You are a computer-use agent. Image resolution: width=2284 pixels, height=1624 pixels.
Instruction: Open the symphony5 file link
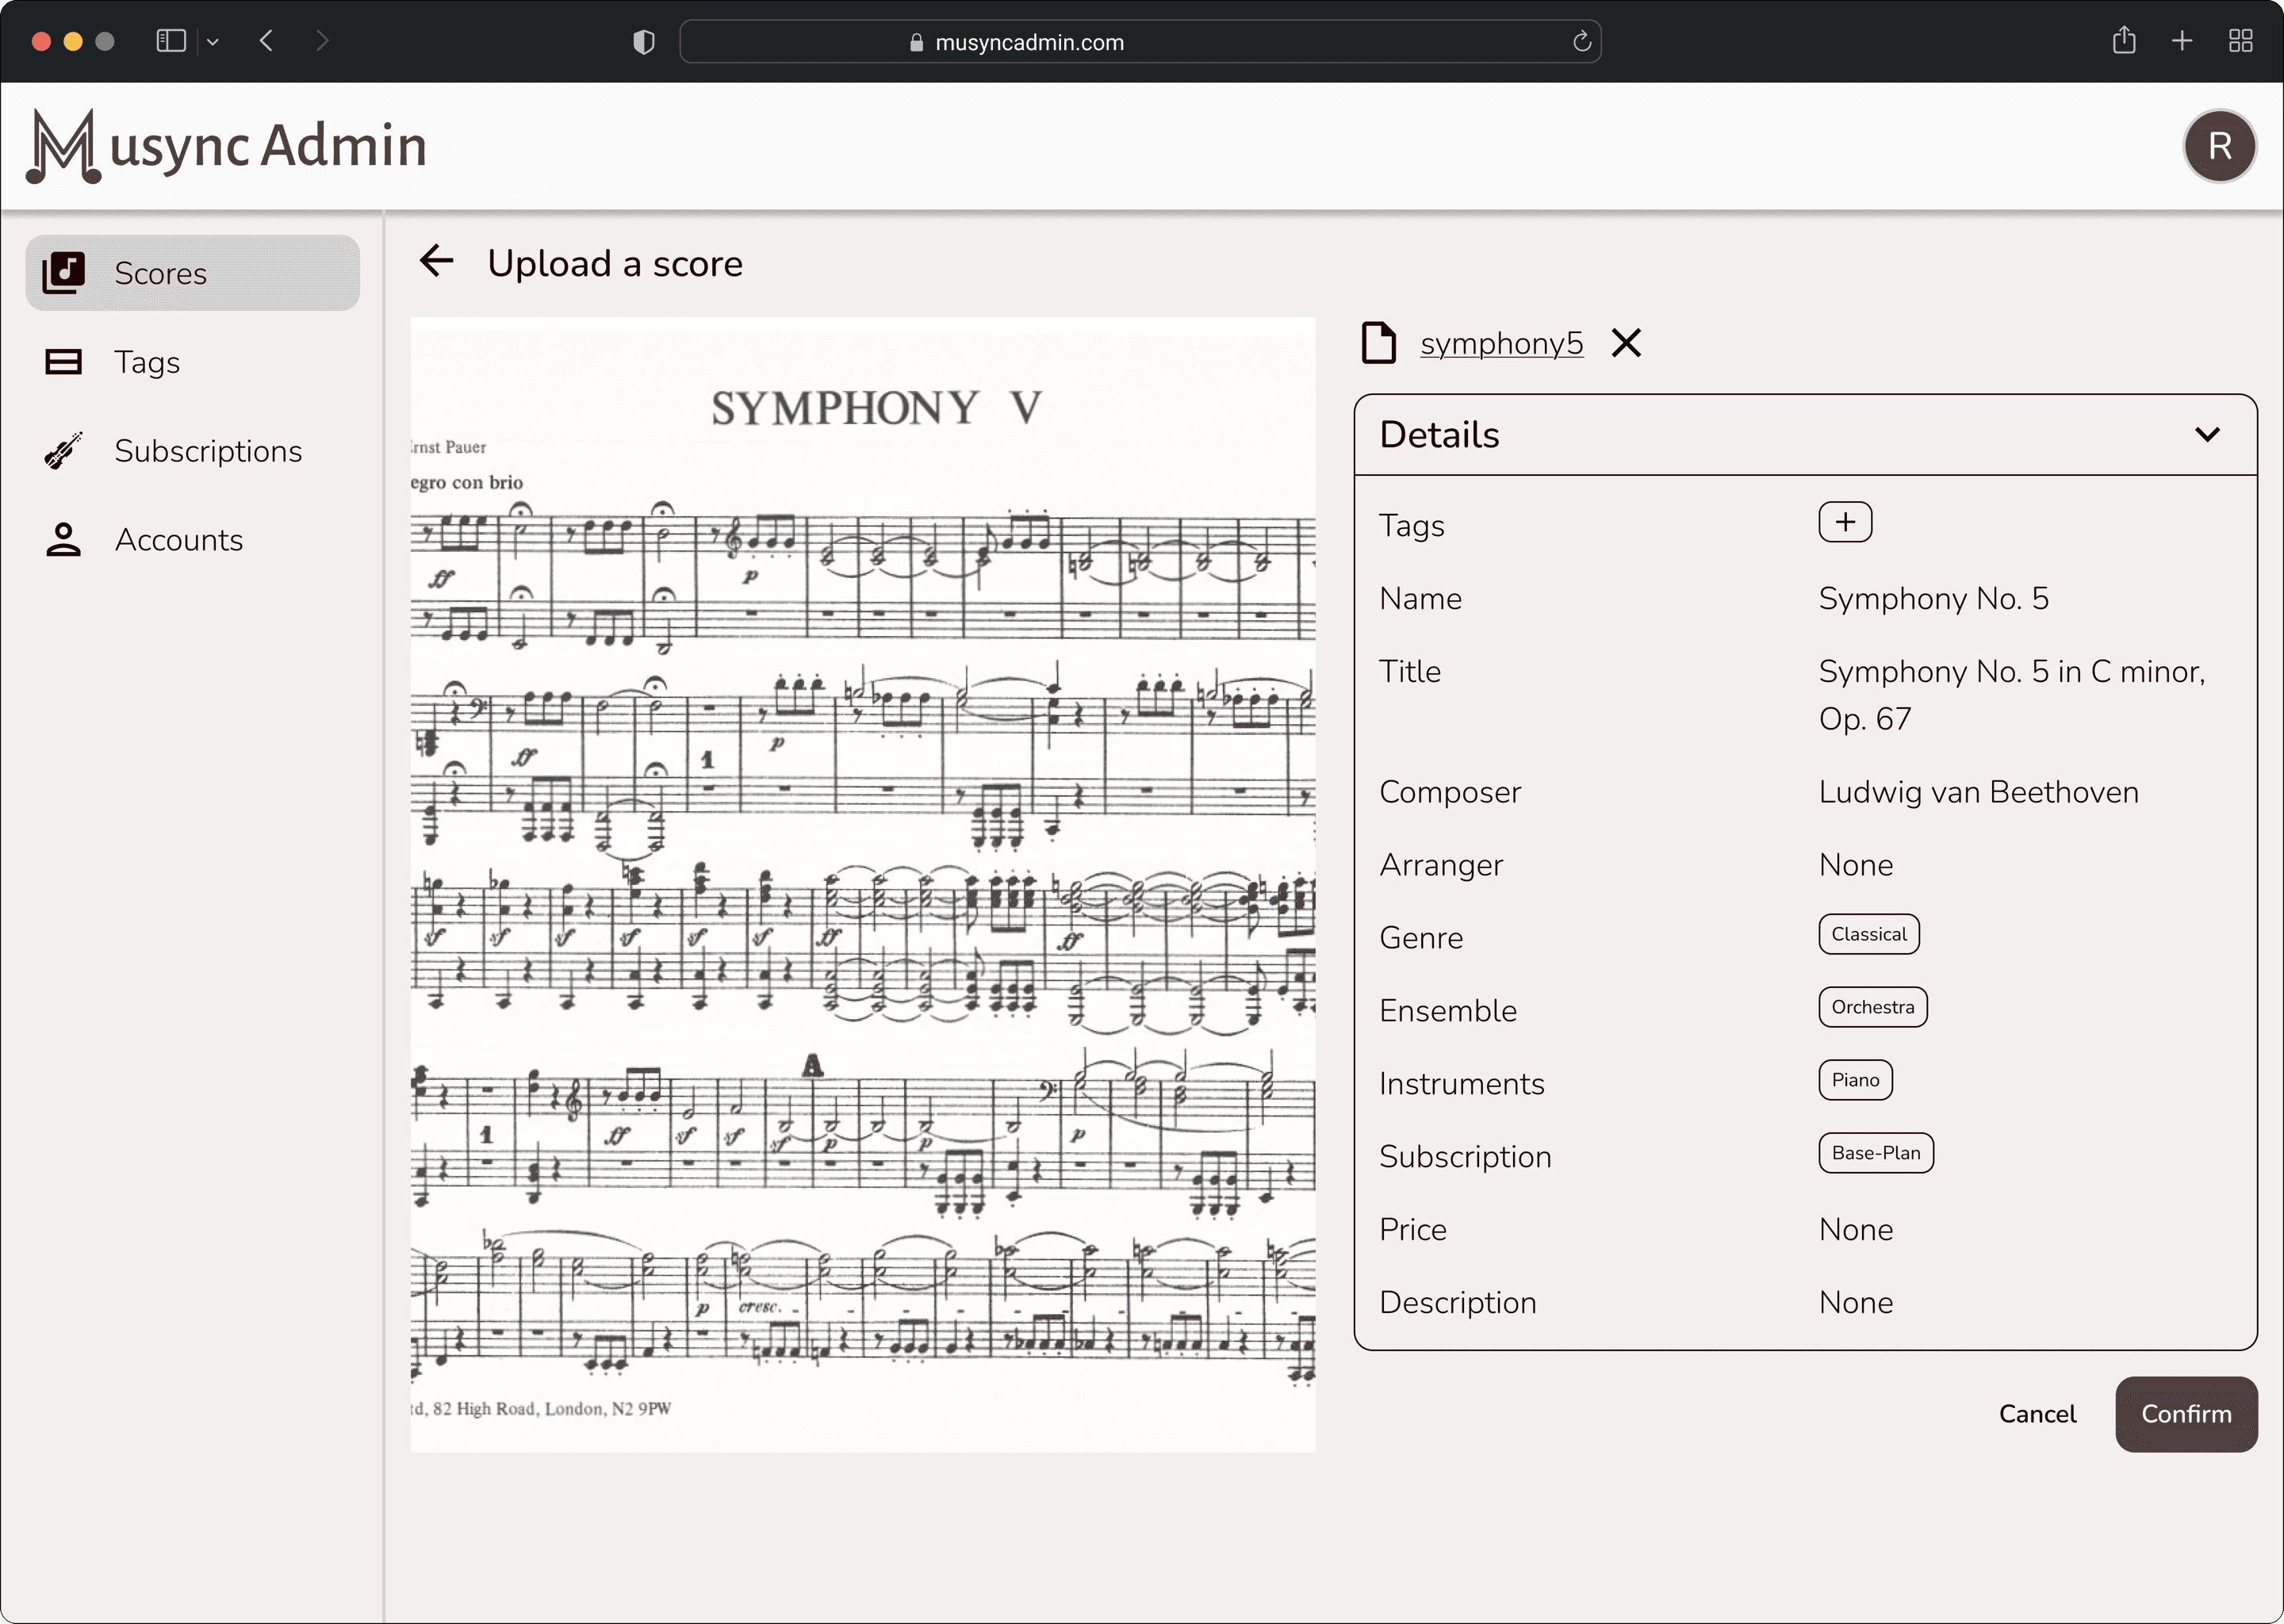[x=1501, y=343]
